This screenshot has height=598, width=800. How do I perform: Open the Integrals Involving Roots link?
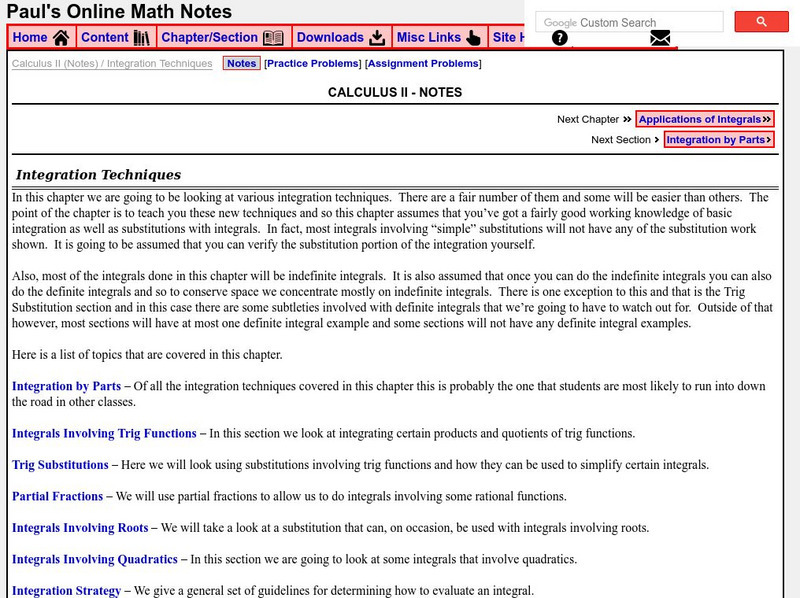coord(80,528)
